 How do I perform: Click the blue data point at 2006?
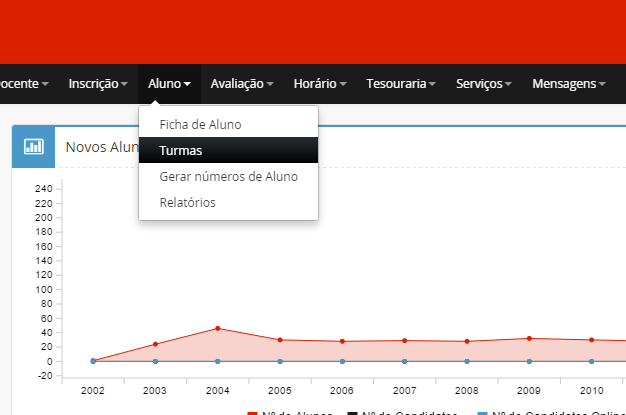[x=342, y=361]
